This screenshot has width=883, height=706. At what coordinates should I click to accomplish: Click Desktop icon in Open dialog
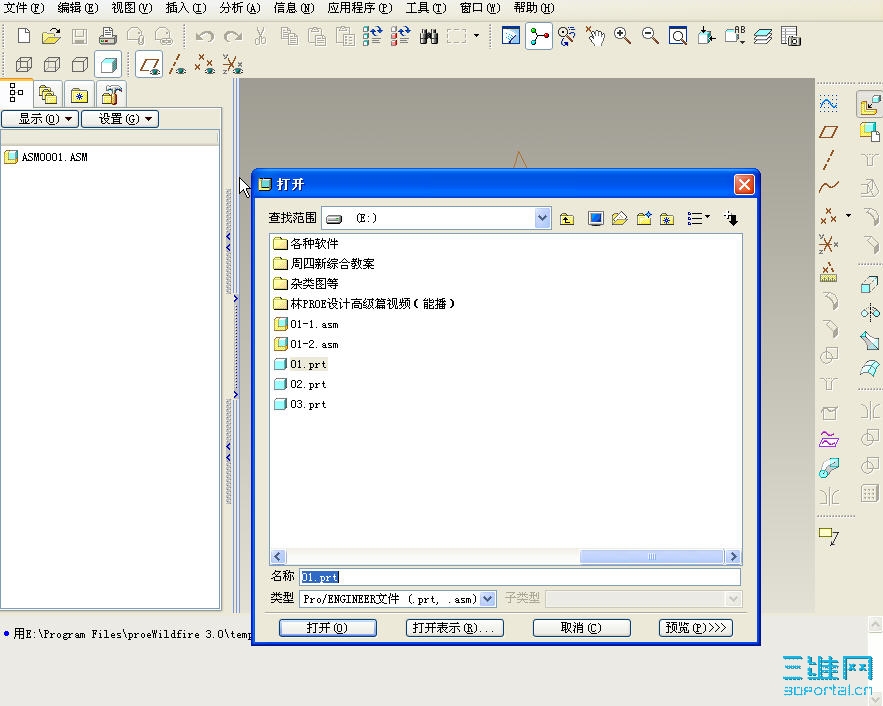[595, 218]
